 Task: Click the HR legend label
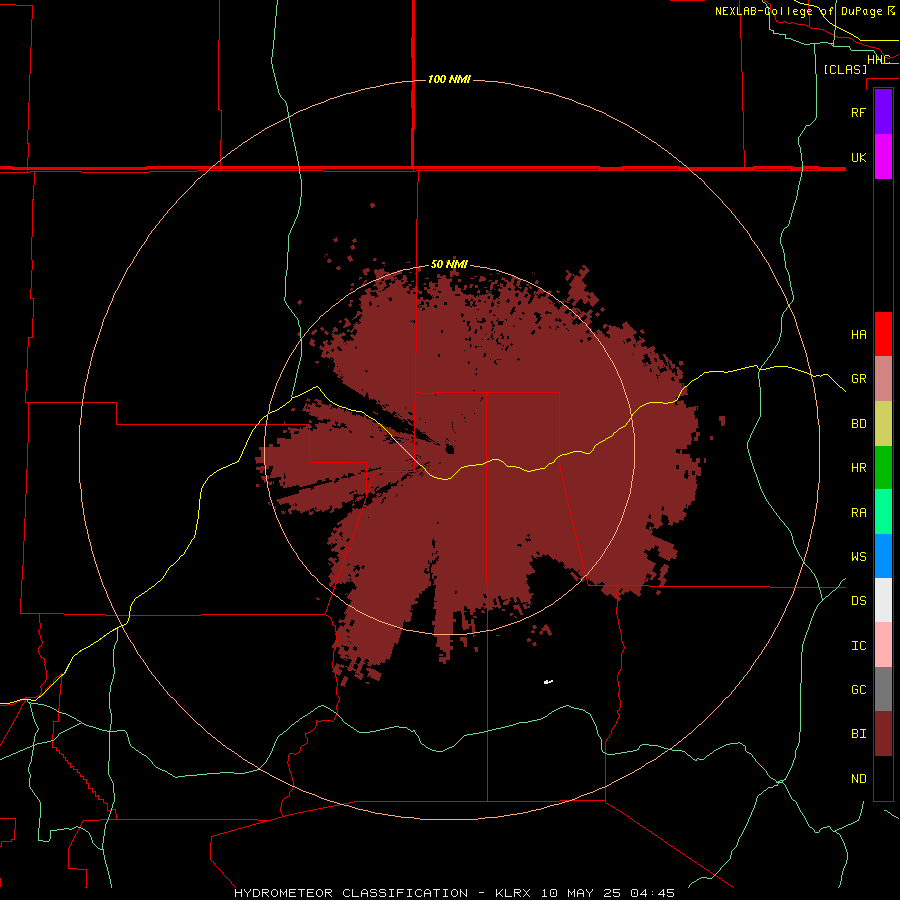click(x=858, y=468)
